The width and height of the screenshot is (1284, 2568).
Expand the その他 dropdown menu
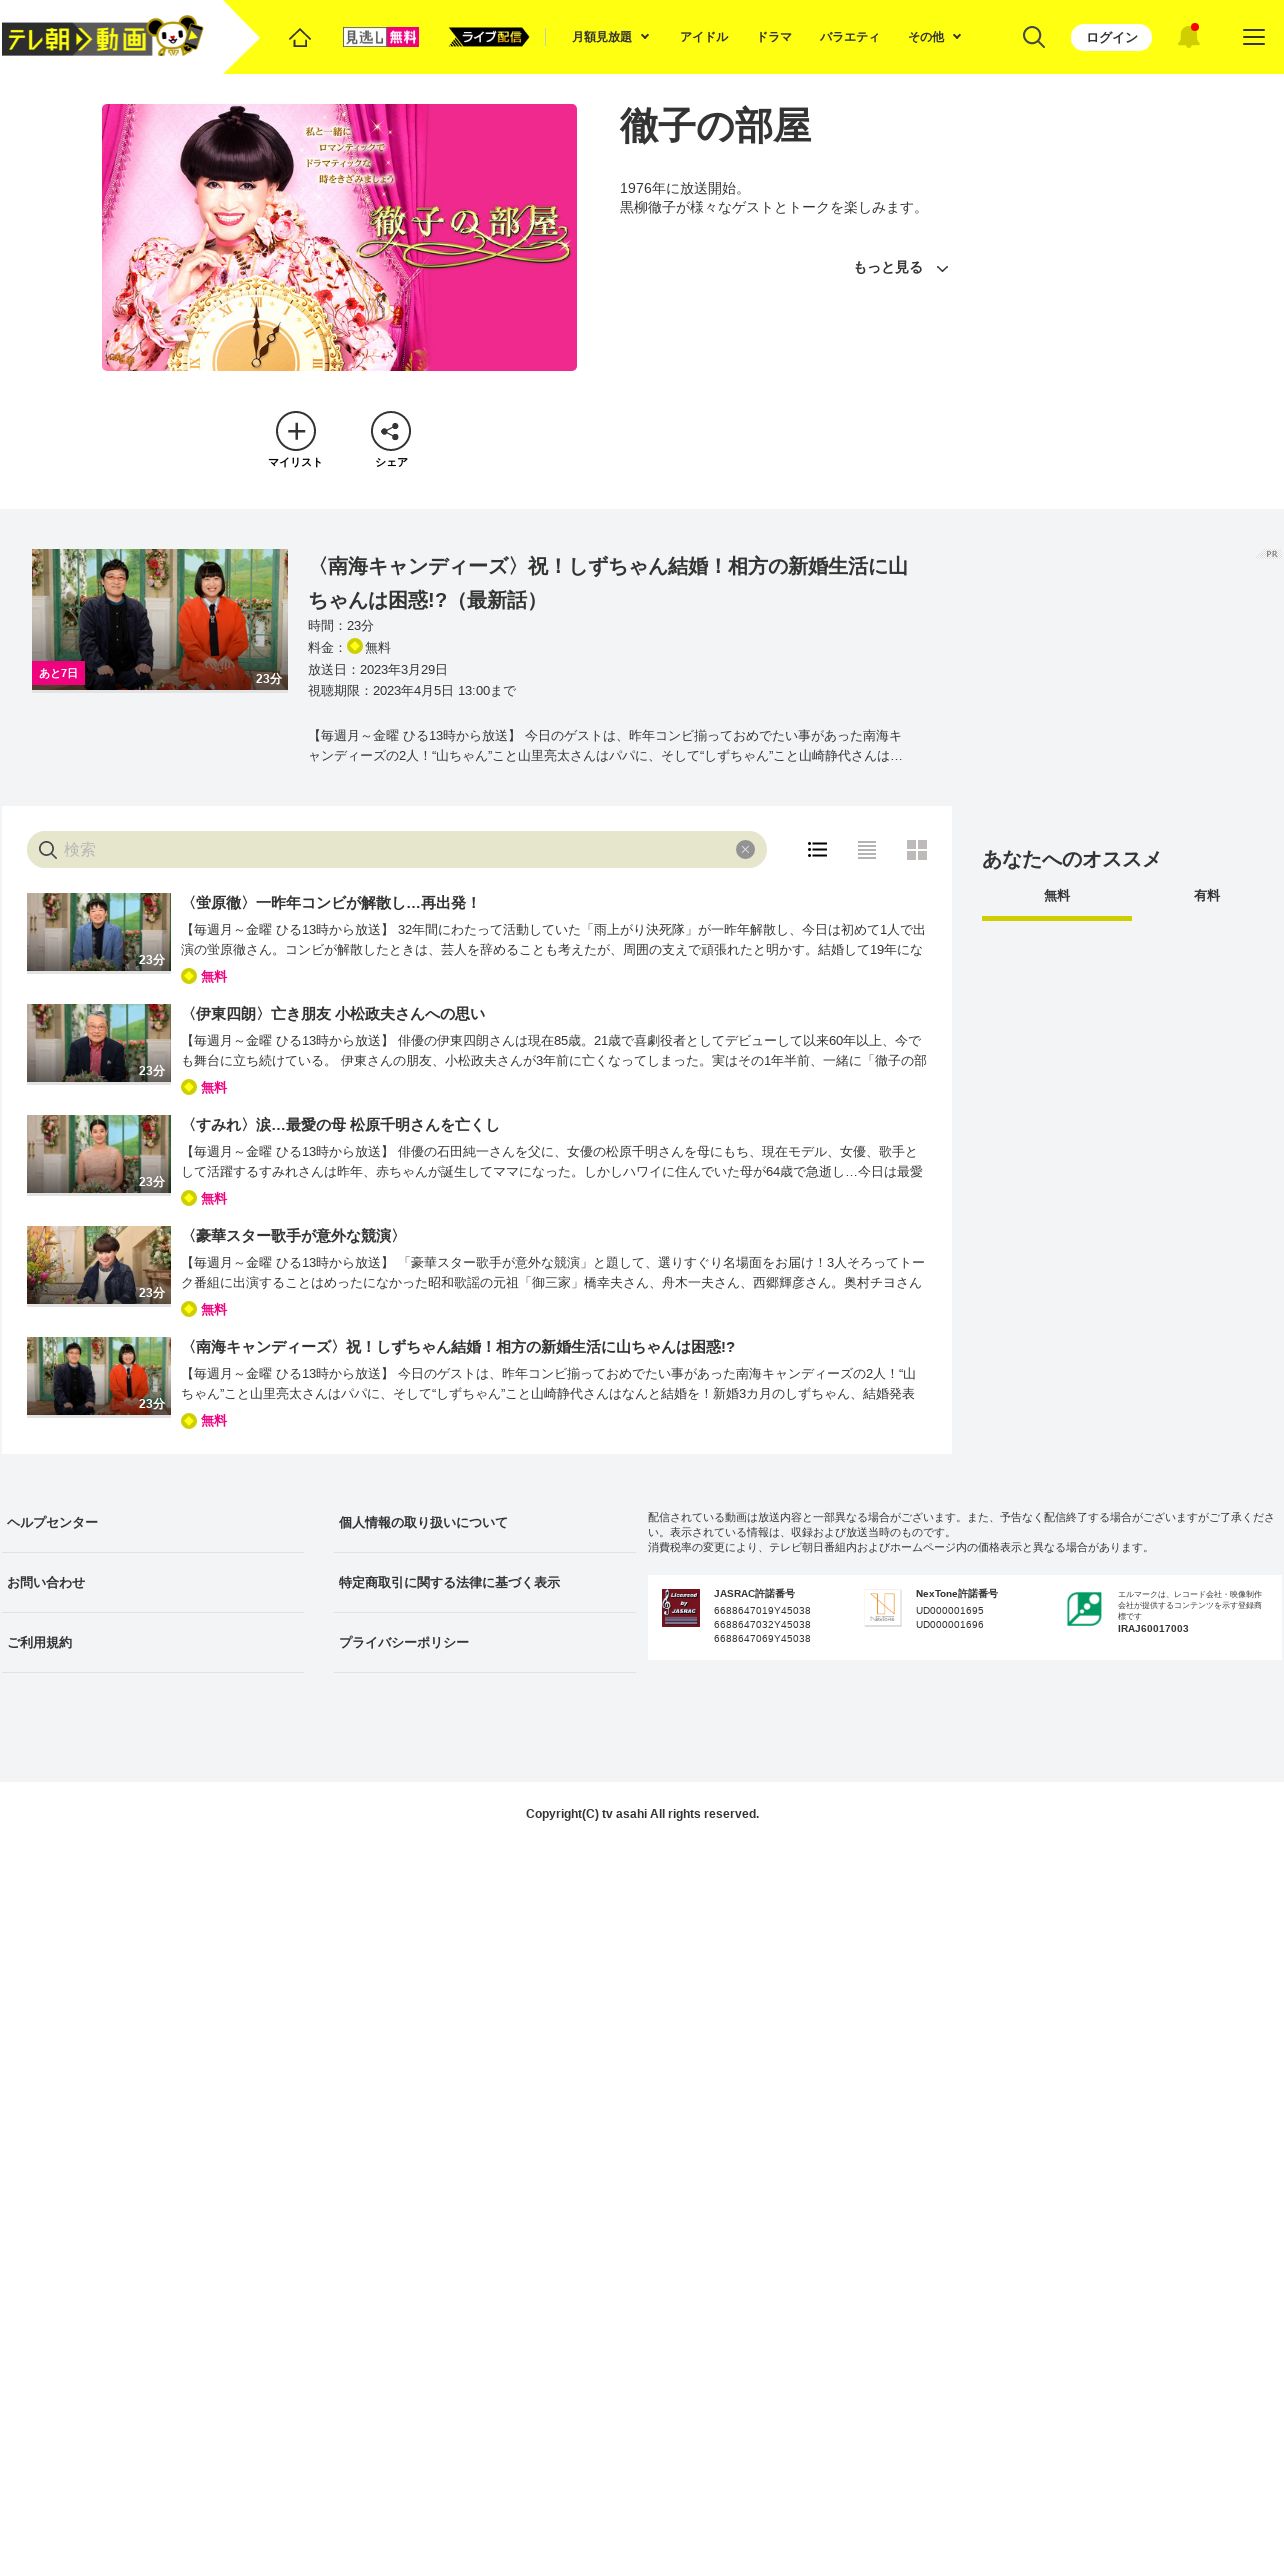[935, 37]
